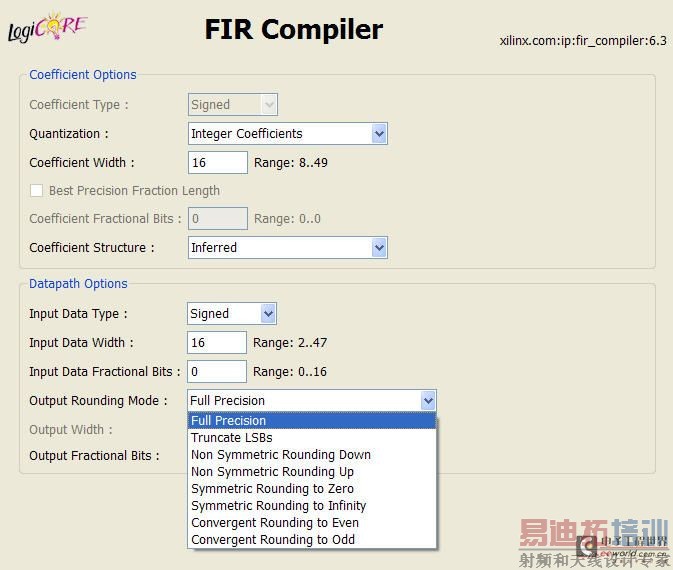This screenshot has width=673, height=570.
Task: Select Non Symmetric Rounding Up
Action: [312, 472]
